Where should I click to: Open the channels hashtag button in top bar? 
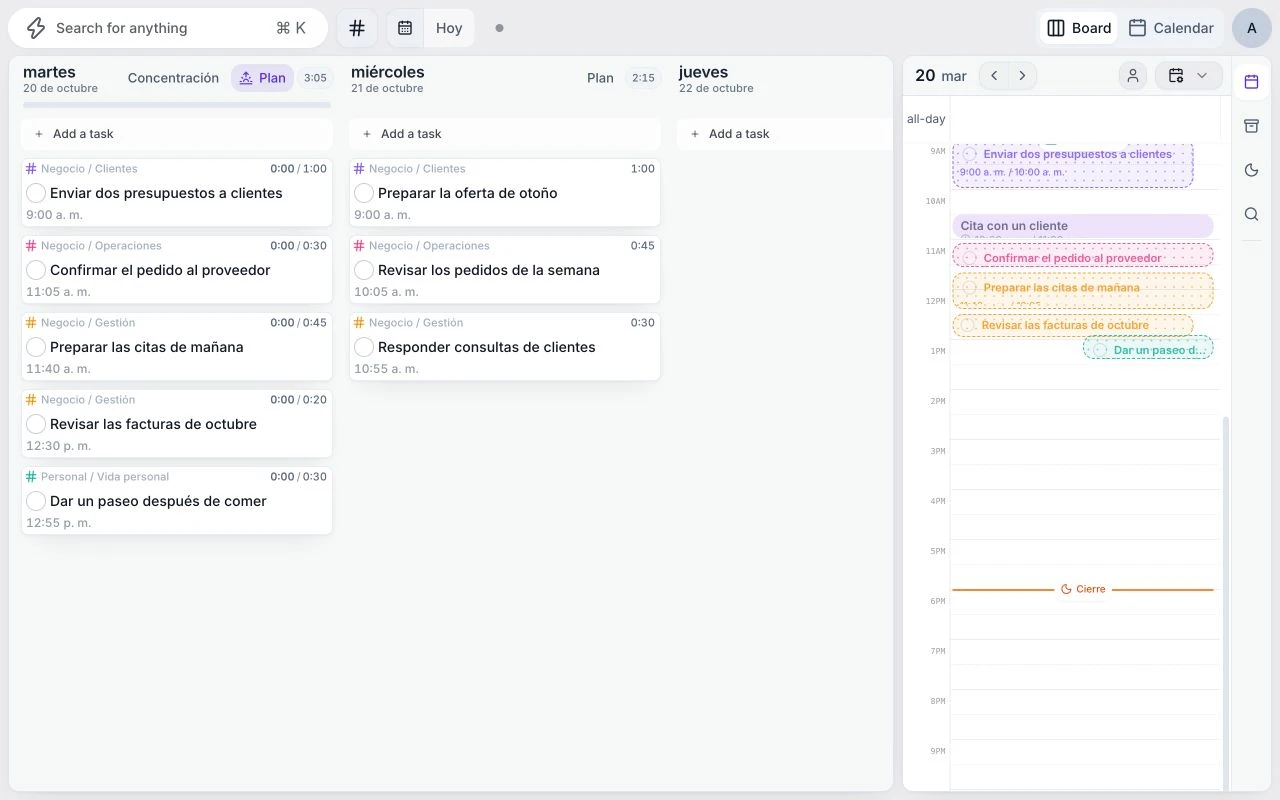357,28
